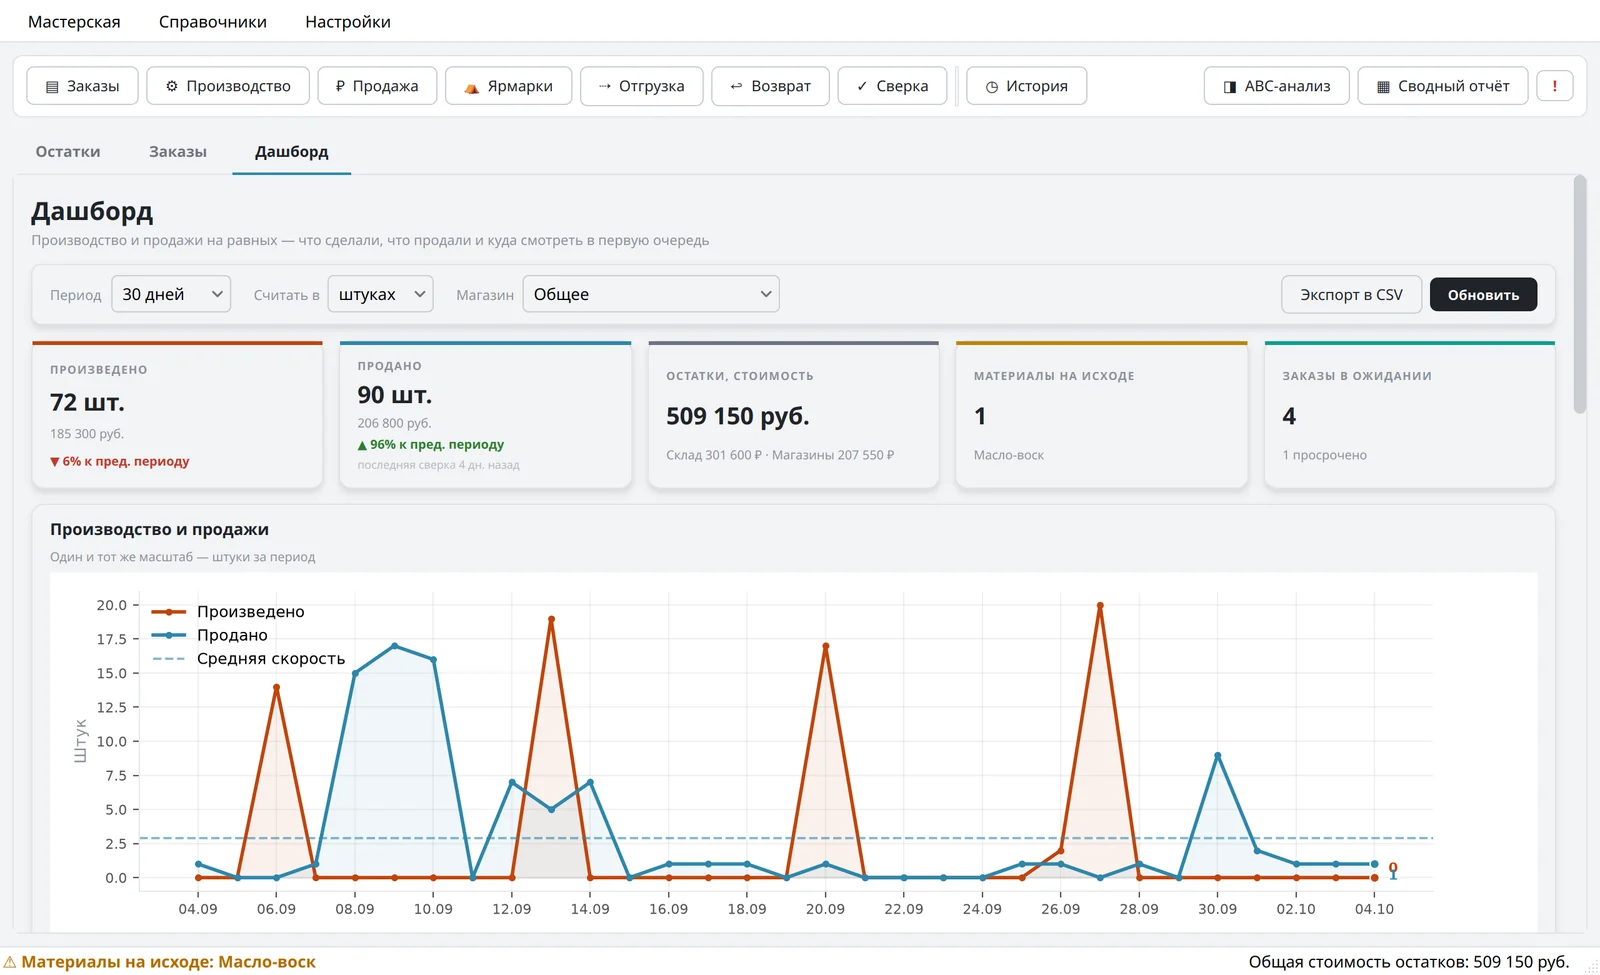Click the '▲ 96% к пред. периоду' text
The height and width of the screenshot is (975, 1600).
(x=431, y=444)
